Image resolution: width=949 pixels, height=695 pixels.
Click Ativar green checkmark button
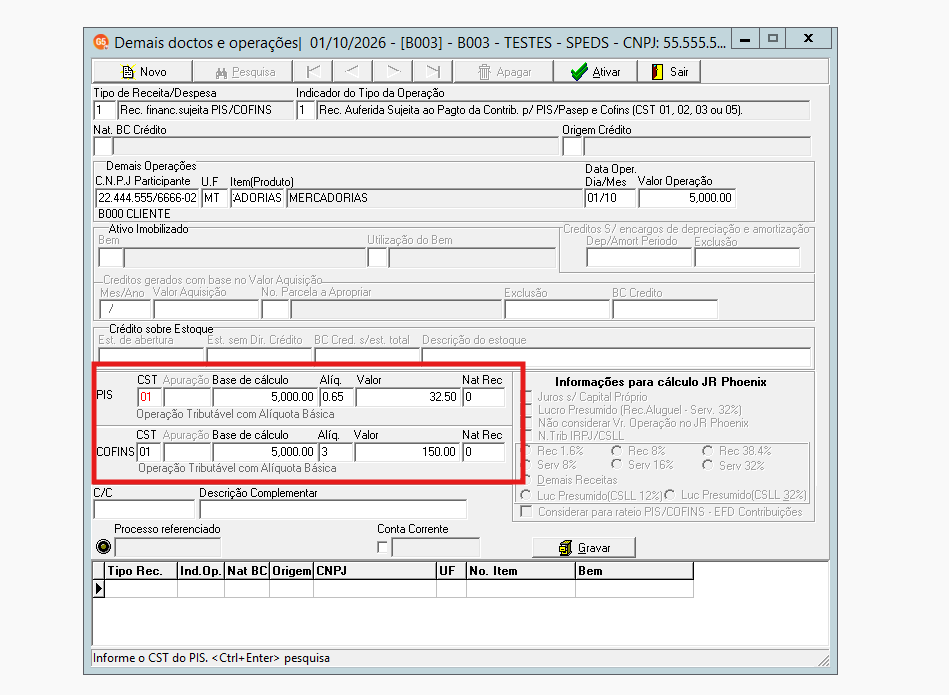pos(596,71)
